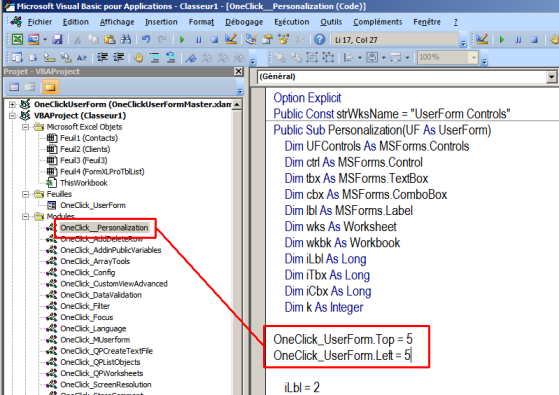Click the Cut scissors icon
Screen dimensions: 559x395
(x=77, y=39)
